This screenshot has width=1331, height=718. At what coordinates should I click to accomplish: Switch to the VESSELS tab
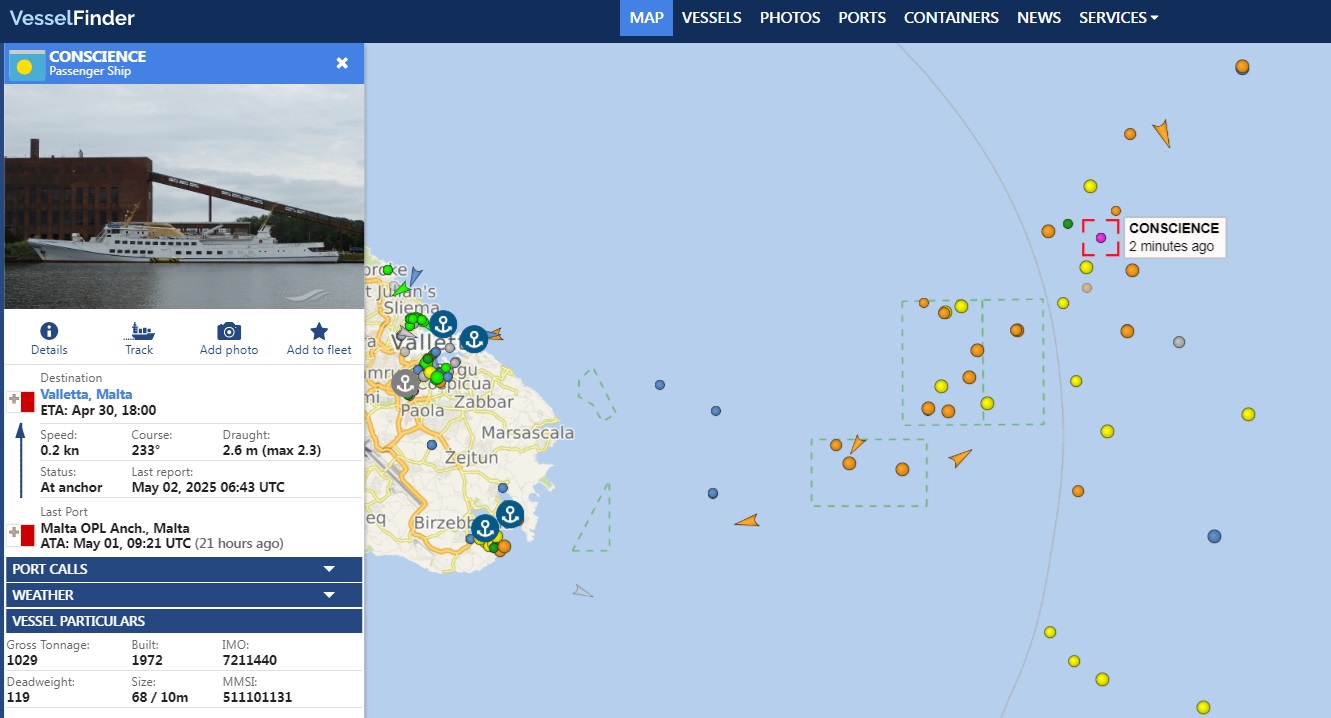pos(711,18)
